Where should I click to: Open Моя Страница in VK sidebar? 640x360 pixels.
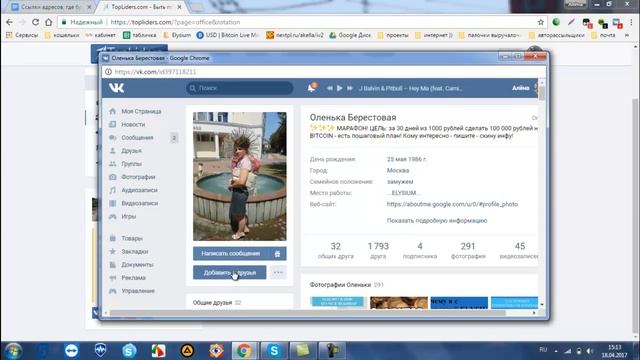pos(141,111)
